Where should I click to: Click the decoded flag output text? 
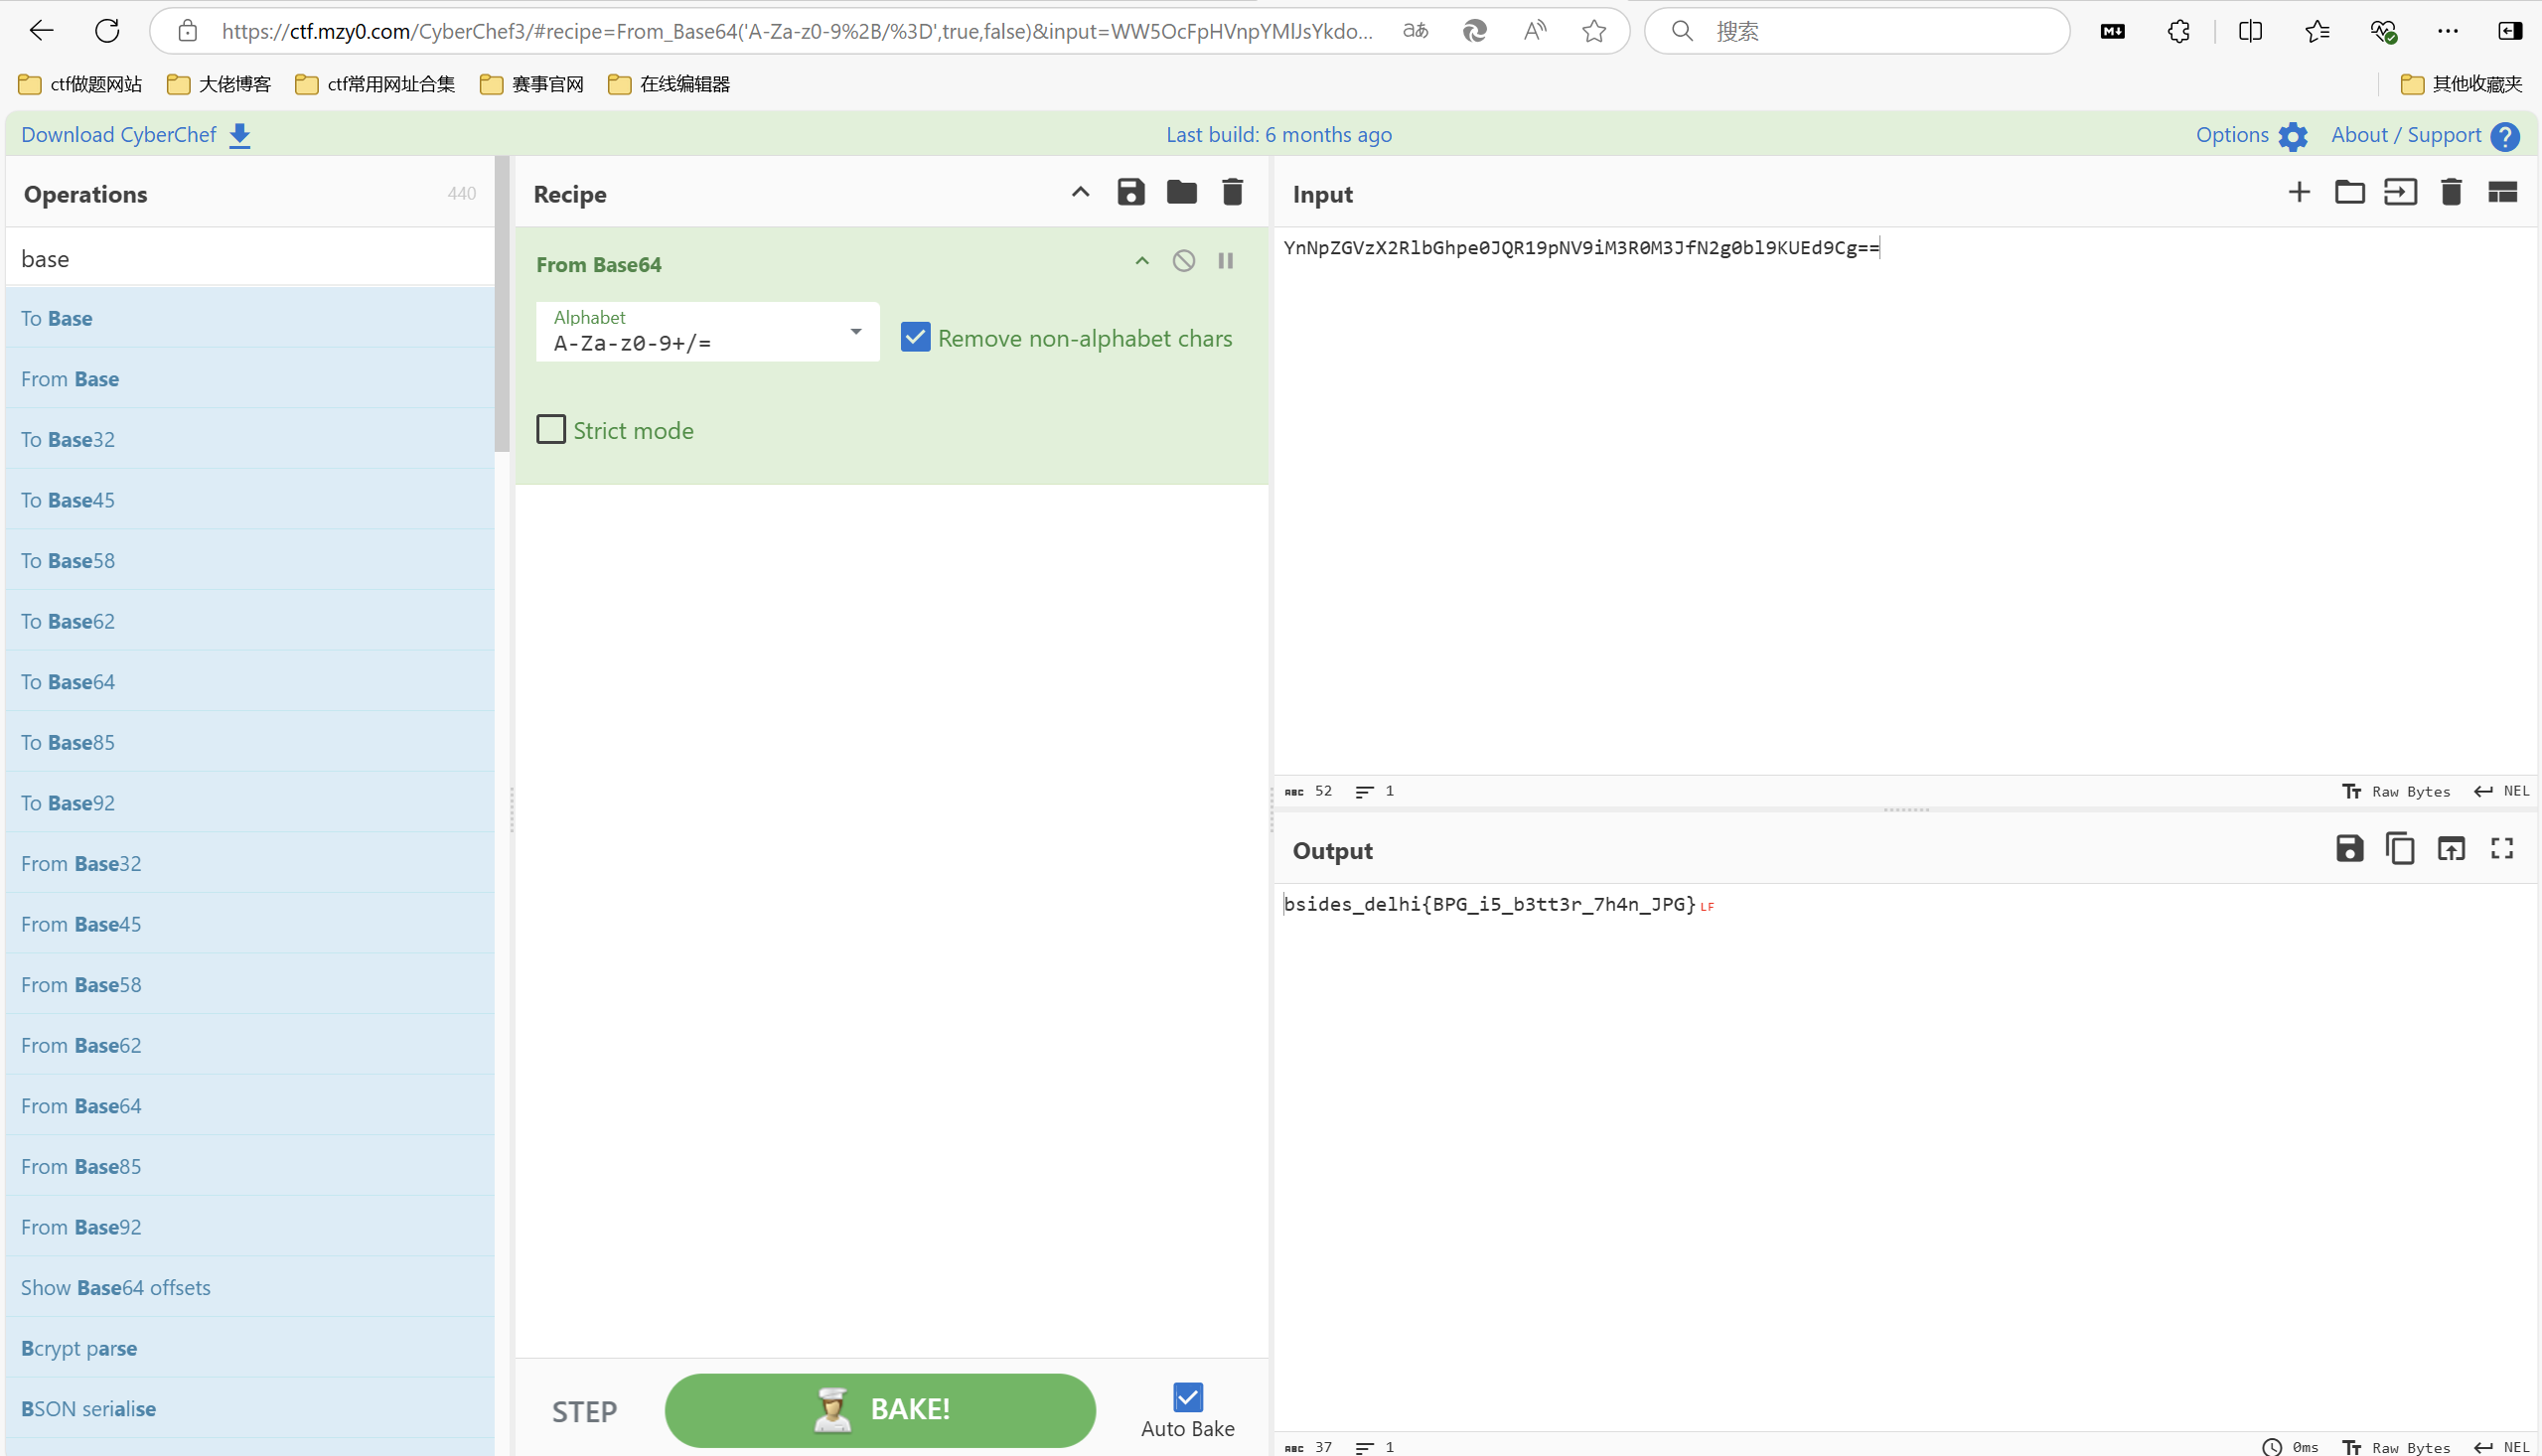coord(1490,904)
